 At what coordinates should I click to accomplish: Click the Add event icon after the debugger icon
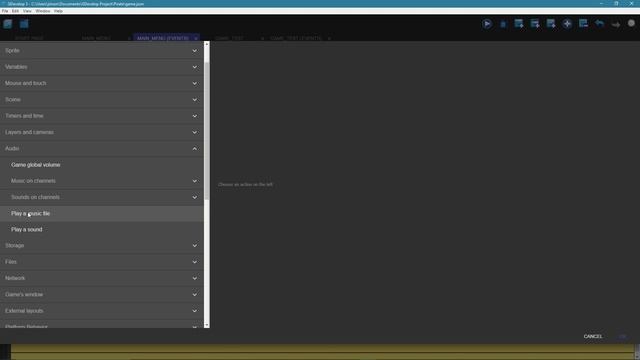[x=519, y=24]
